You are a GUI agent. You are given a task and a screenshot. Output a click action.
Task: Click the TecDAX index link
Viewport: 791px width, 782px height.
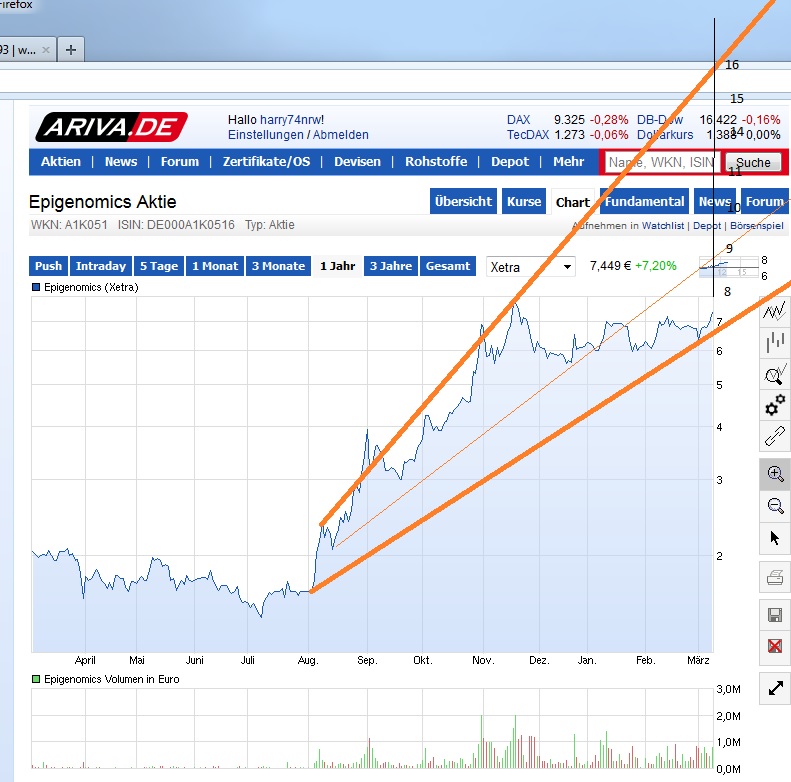[528, 135]
